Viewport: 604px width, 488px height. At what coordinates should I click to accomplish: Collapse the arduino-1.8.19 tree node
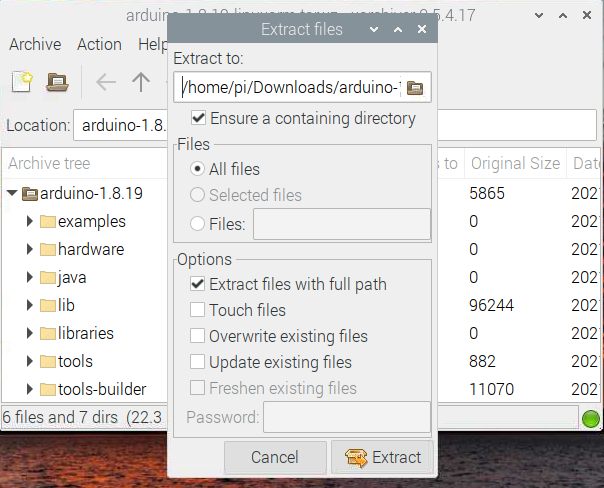pos(12,193)
